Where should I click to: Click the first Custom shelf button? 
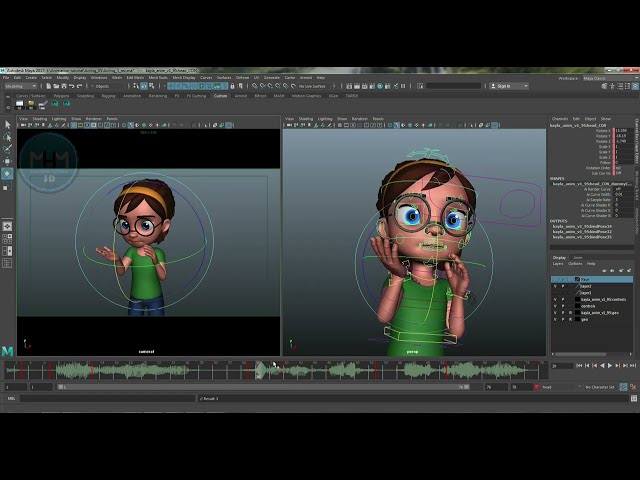[19, 105]
